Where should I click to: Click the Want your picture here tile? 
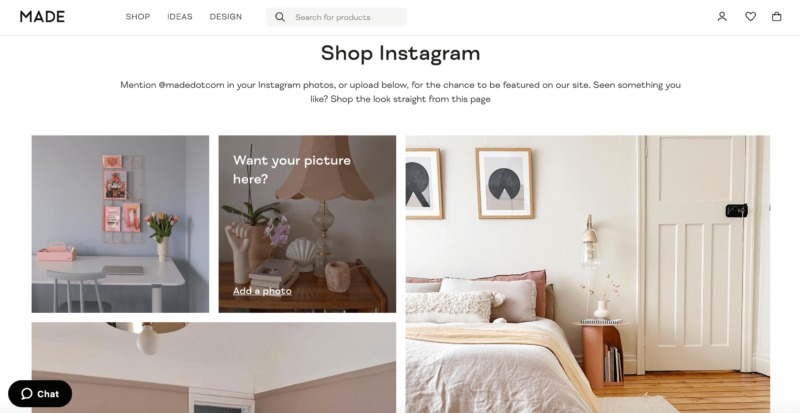(x=307, y=224)
